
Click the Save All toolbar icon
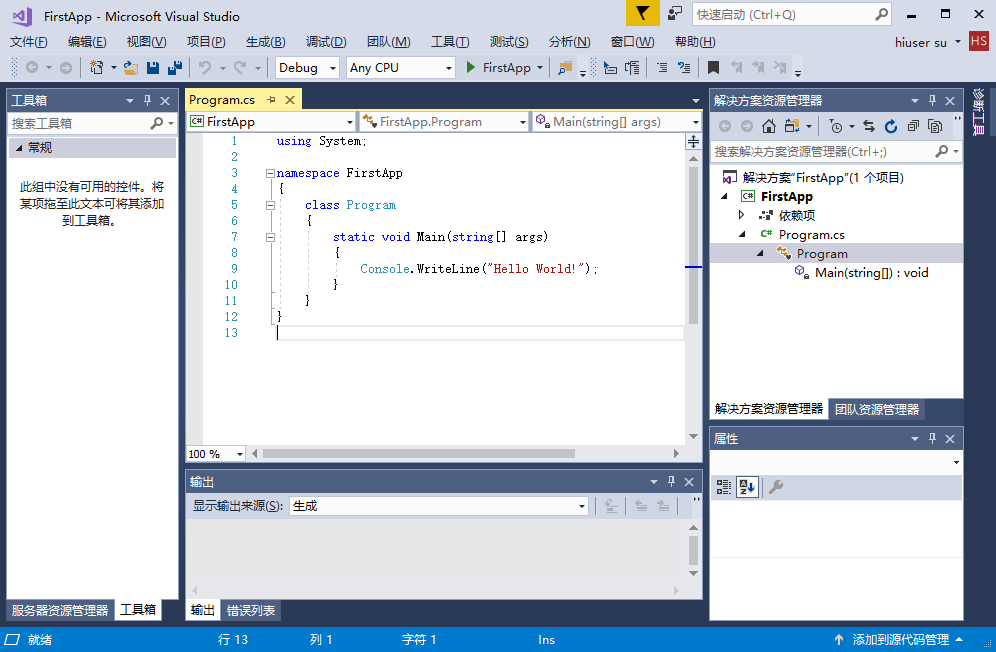pyautogui.click(x=175, y=68)
